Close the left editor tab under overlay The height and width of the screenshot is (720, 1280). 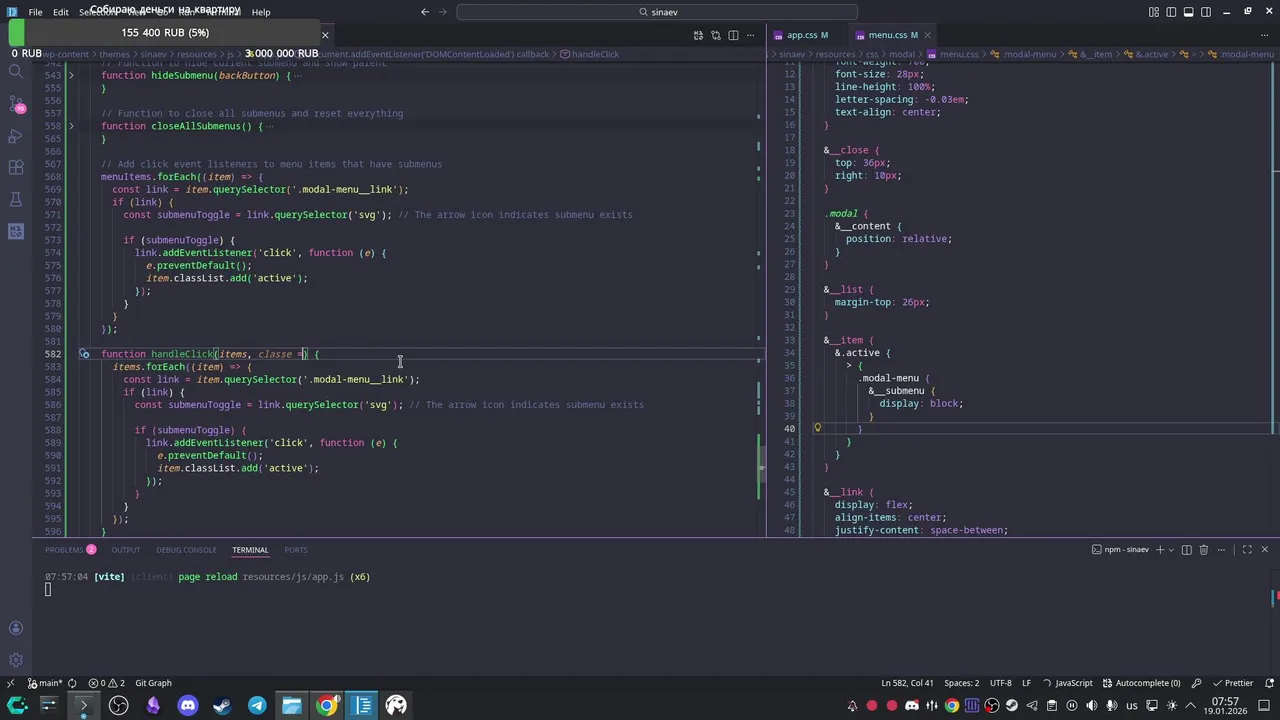324,35
